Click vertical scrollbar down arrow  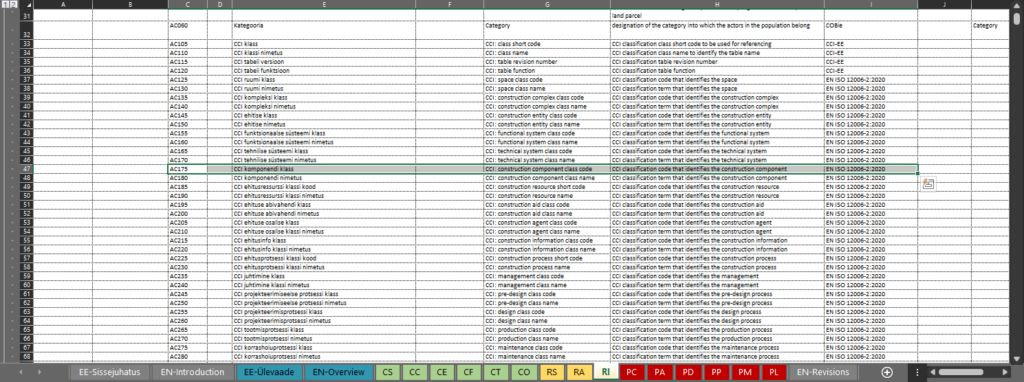[x=1018, y=358]
